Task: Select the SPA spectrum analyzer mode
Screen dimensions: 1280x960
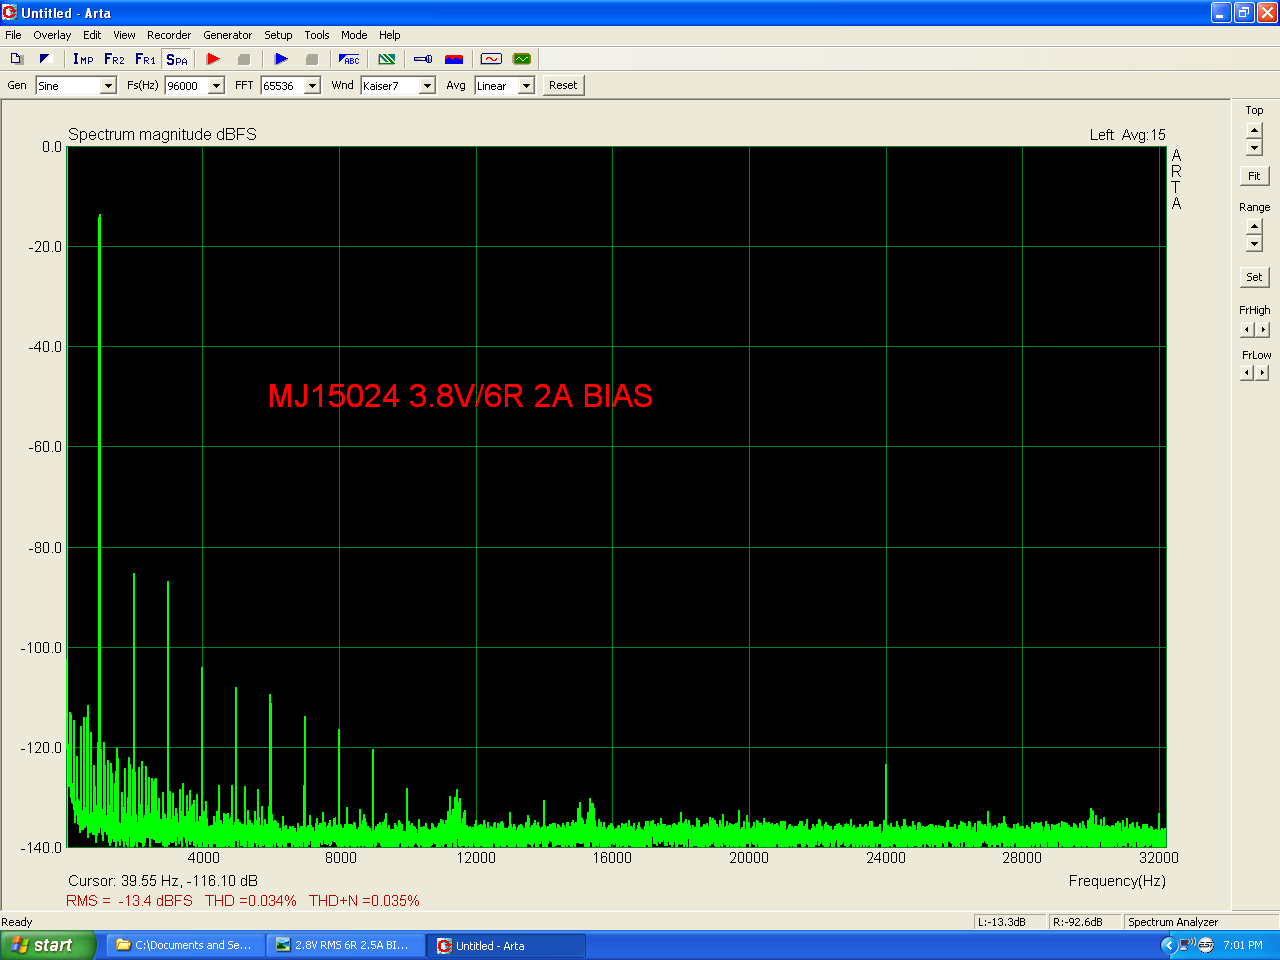Action: point(177,59)
